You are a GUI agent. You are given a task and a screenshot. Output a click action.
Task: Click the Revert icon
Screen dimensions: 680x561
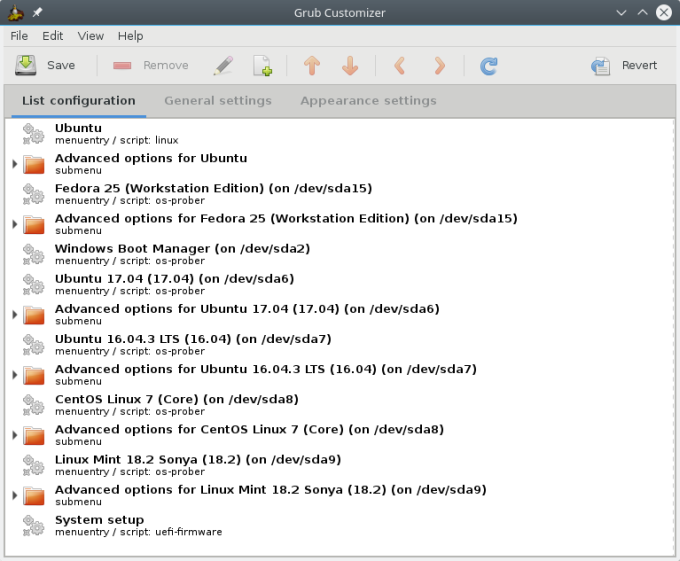(x=601, y=66)
